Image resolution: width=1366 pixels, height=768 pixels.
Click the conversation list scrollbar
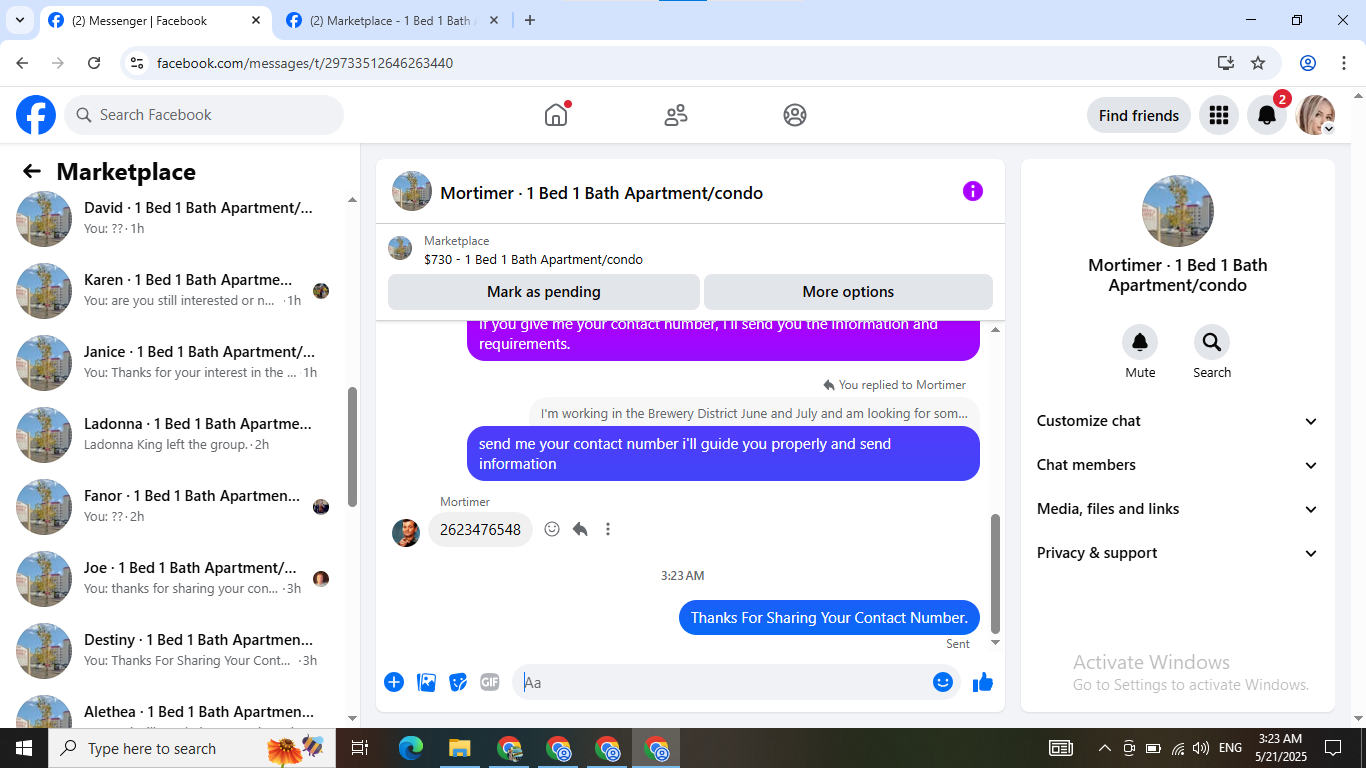(352, 447)
